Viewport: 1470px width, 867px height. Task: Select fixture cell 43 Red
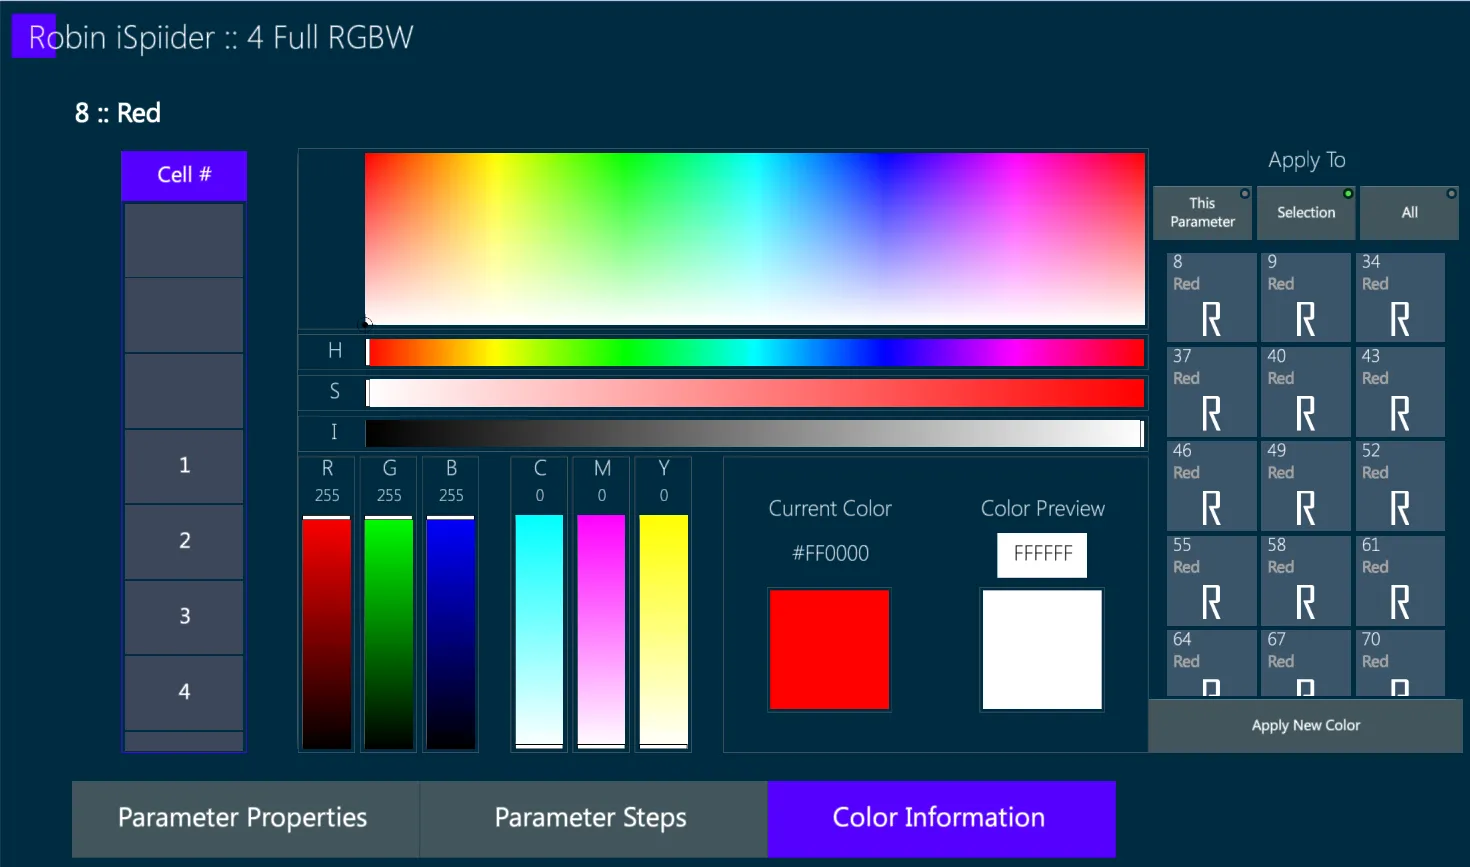coord(1400,392)
